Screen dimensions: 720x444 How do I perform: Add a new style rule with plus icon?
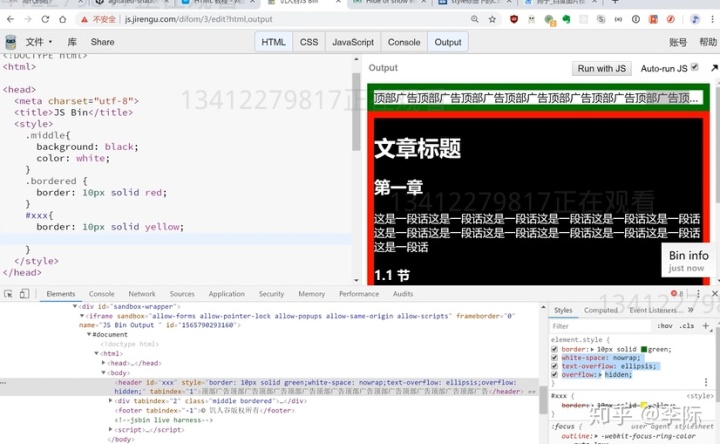point(706,326)
